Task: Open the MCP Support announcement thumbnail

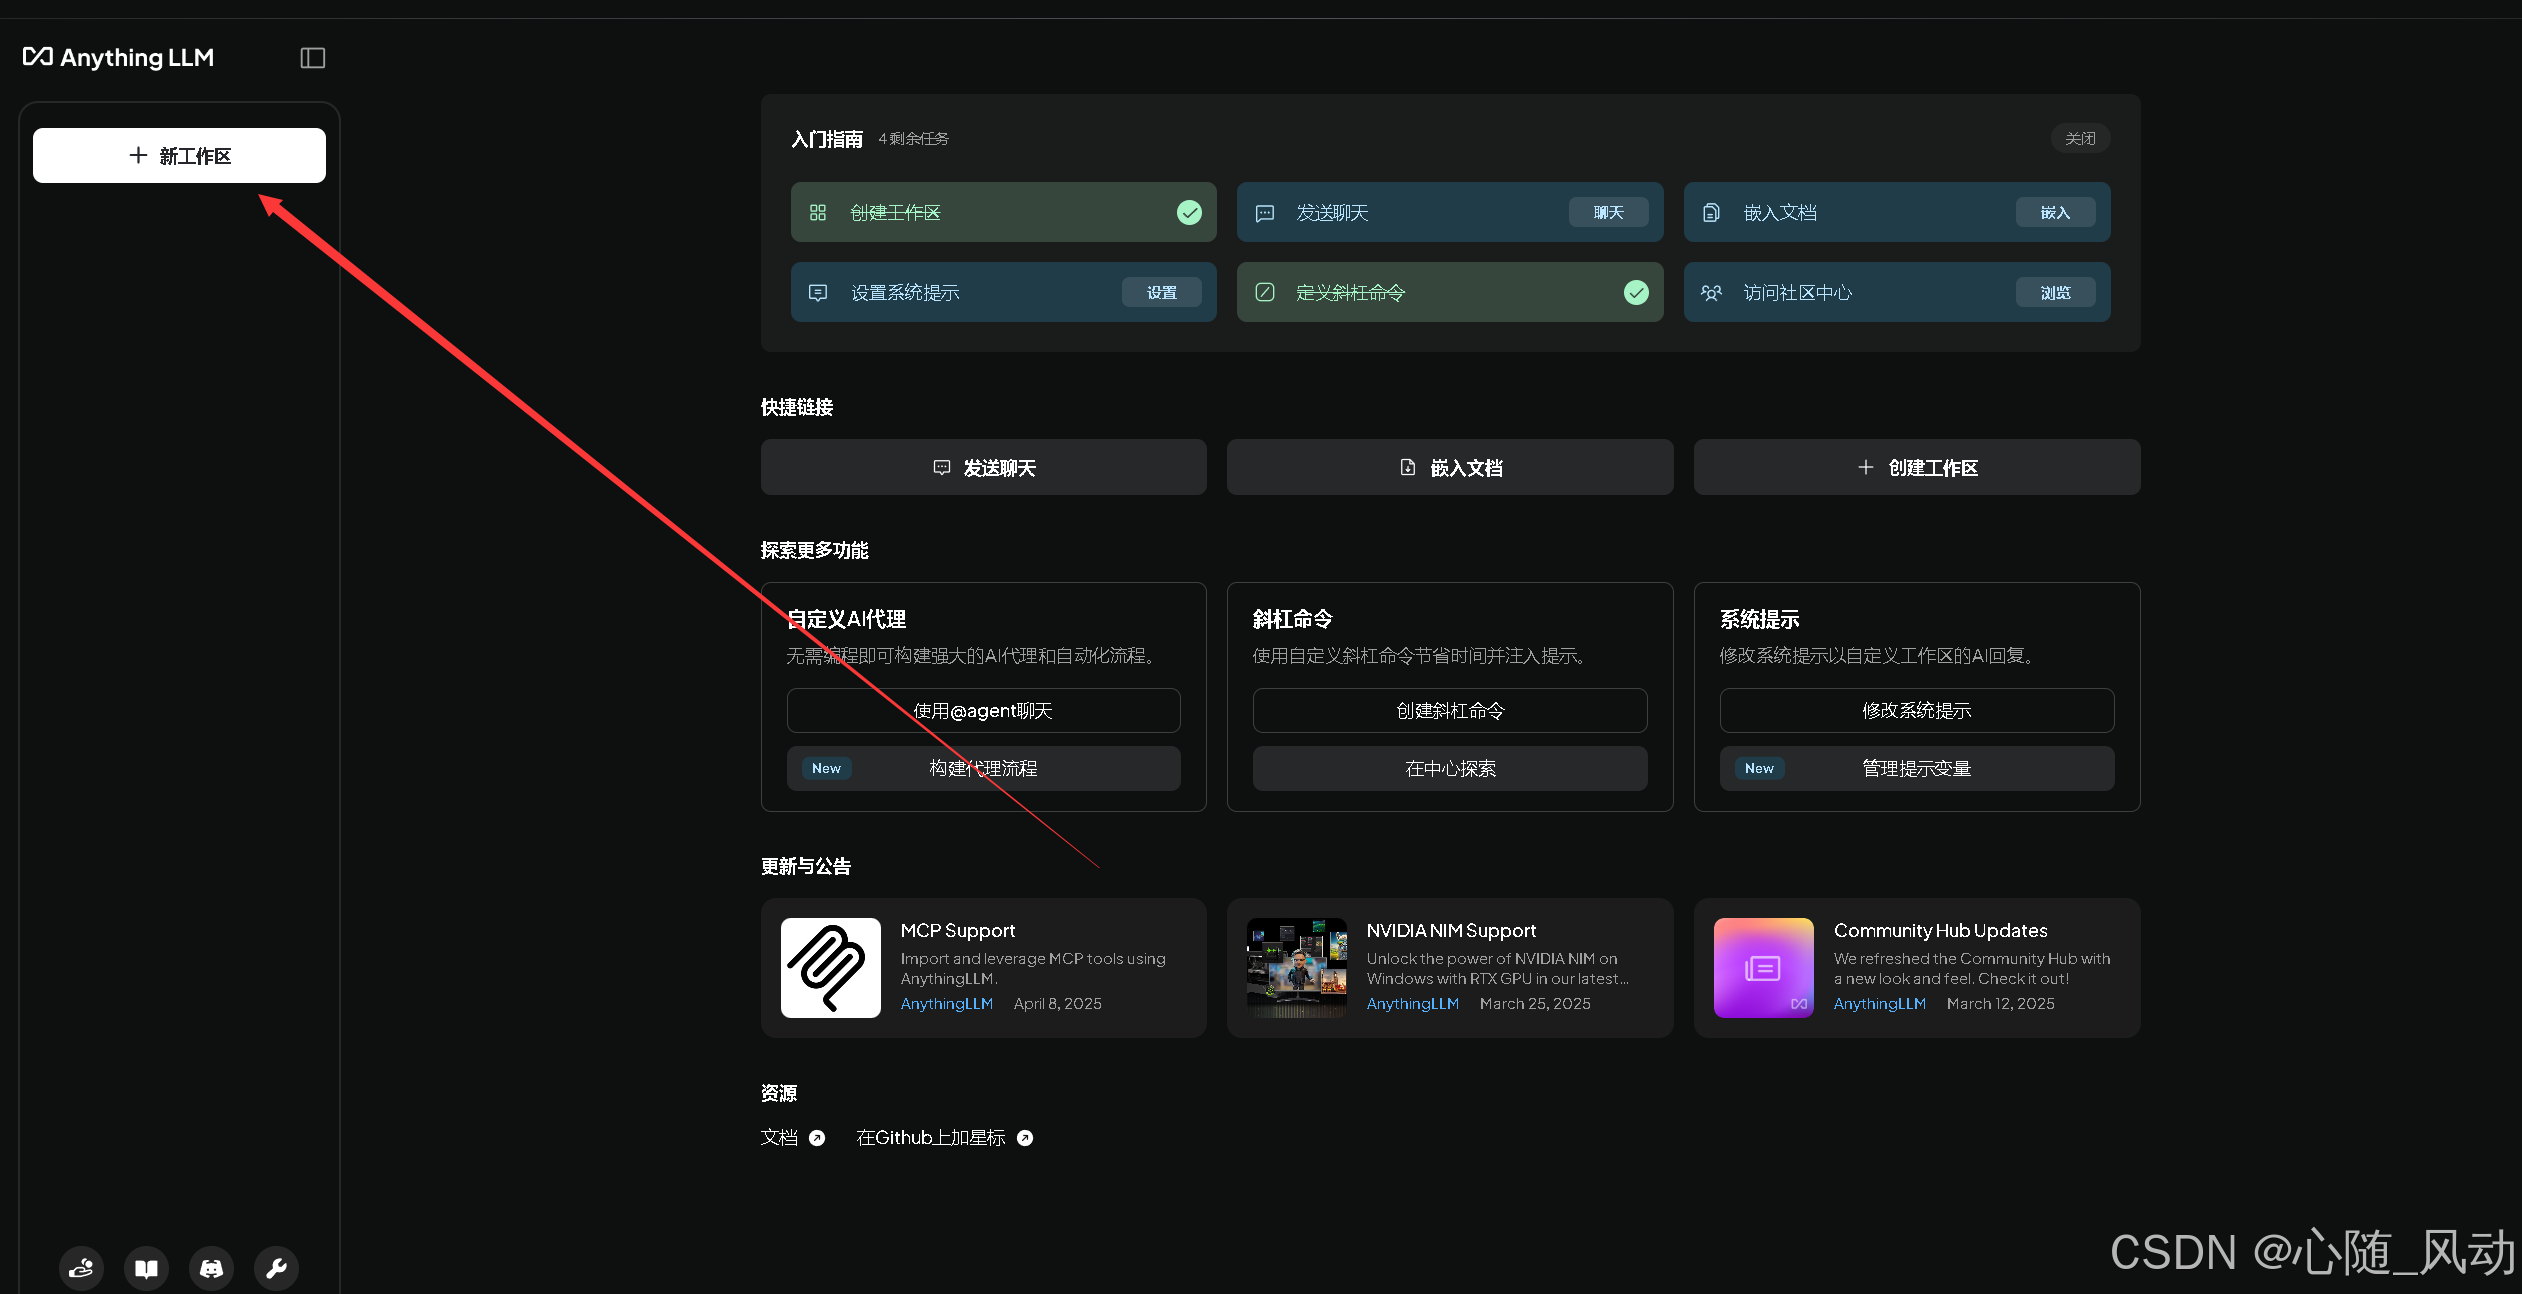Action: (830, 968)
